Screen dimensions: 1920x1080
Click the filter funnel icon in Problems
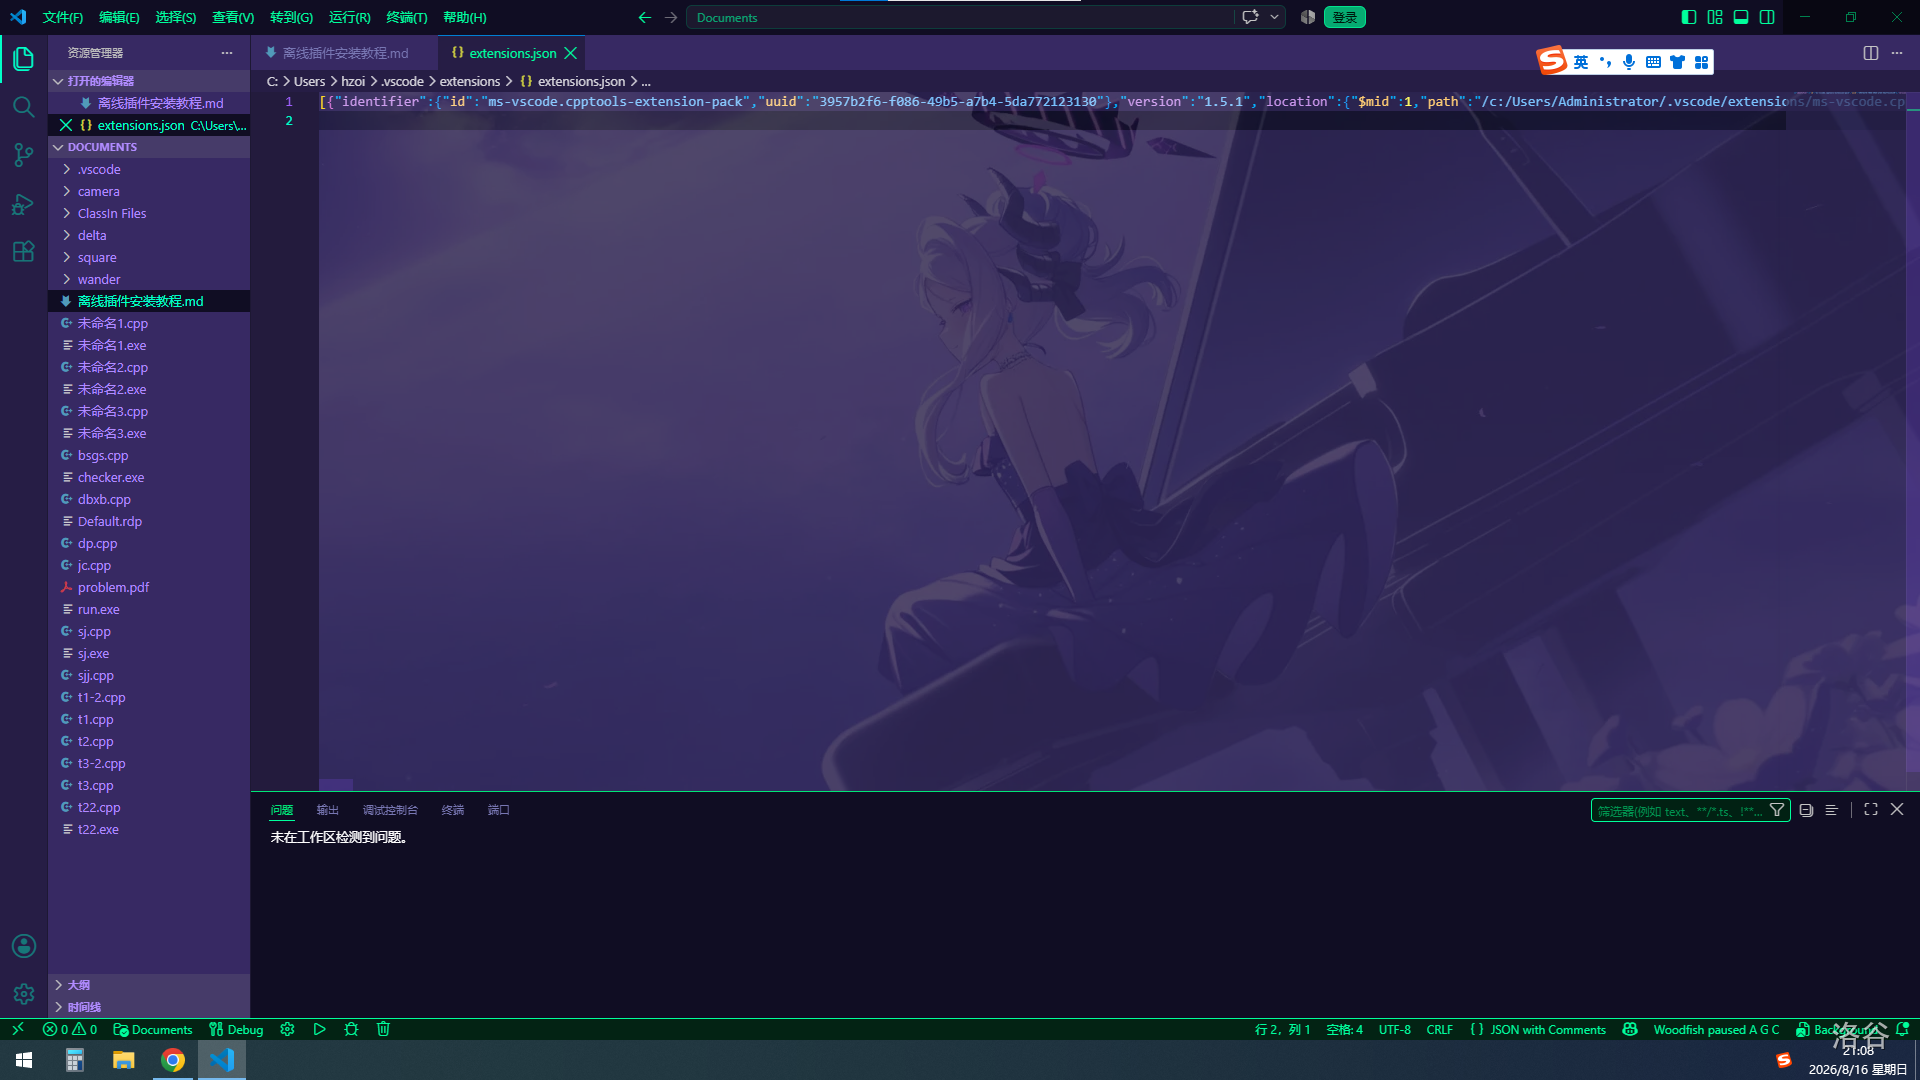(1777, 810)
